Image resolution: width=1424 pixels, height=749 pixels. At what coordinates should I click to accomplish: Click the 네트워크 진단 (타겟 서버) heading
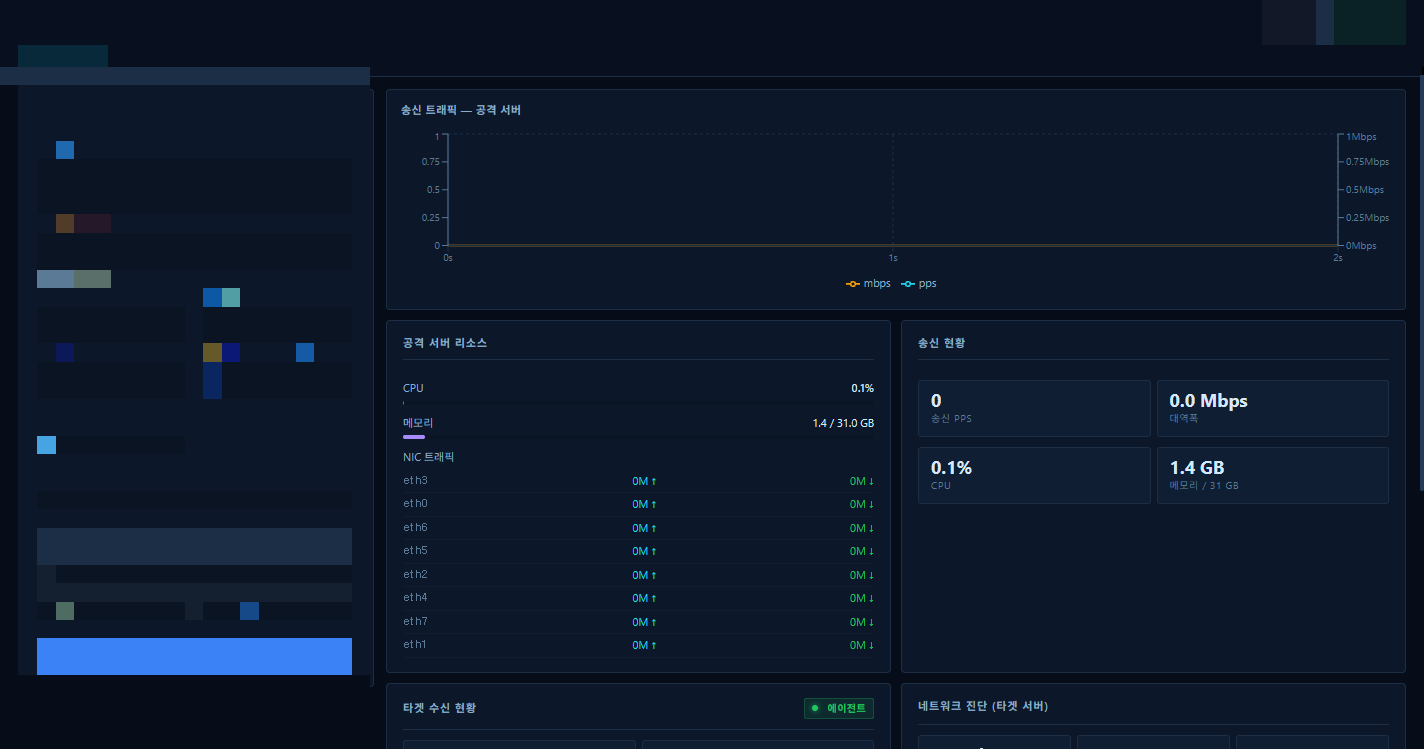(x=982, y=706)
